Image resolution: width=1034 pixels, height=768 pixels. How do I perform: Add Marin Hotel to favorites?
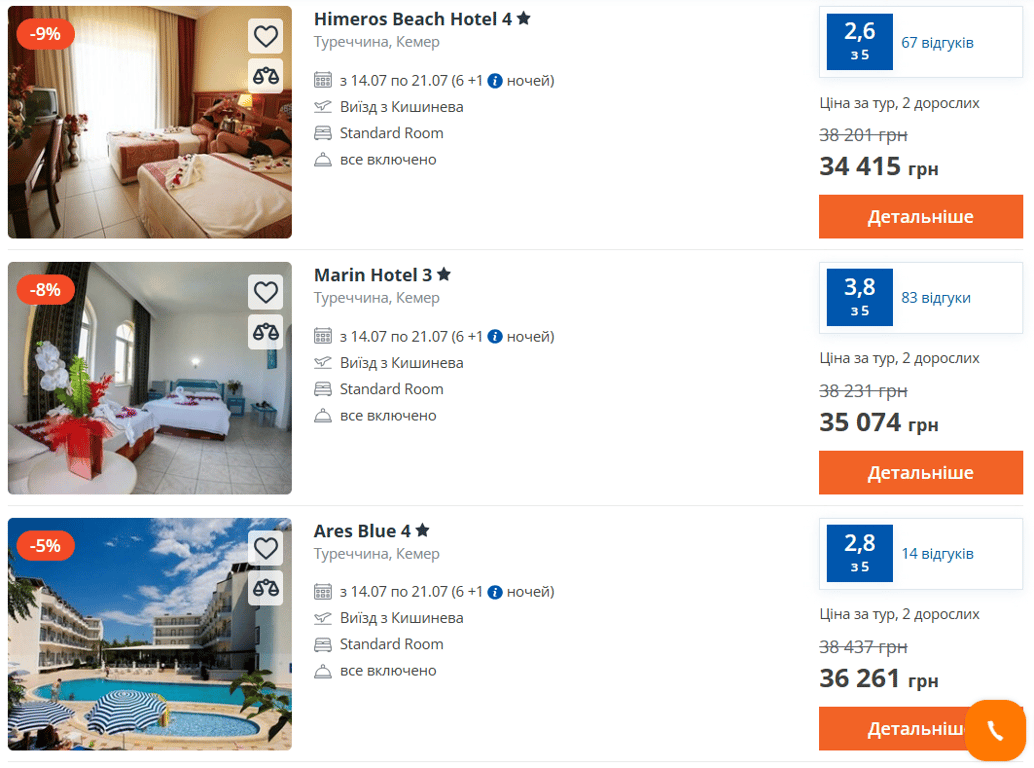coord(265,292)
